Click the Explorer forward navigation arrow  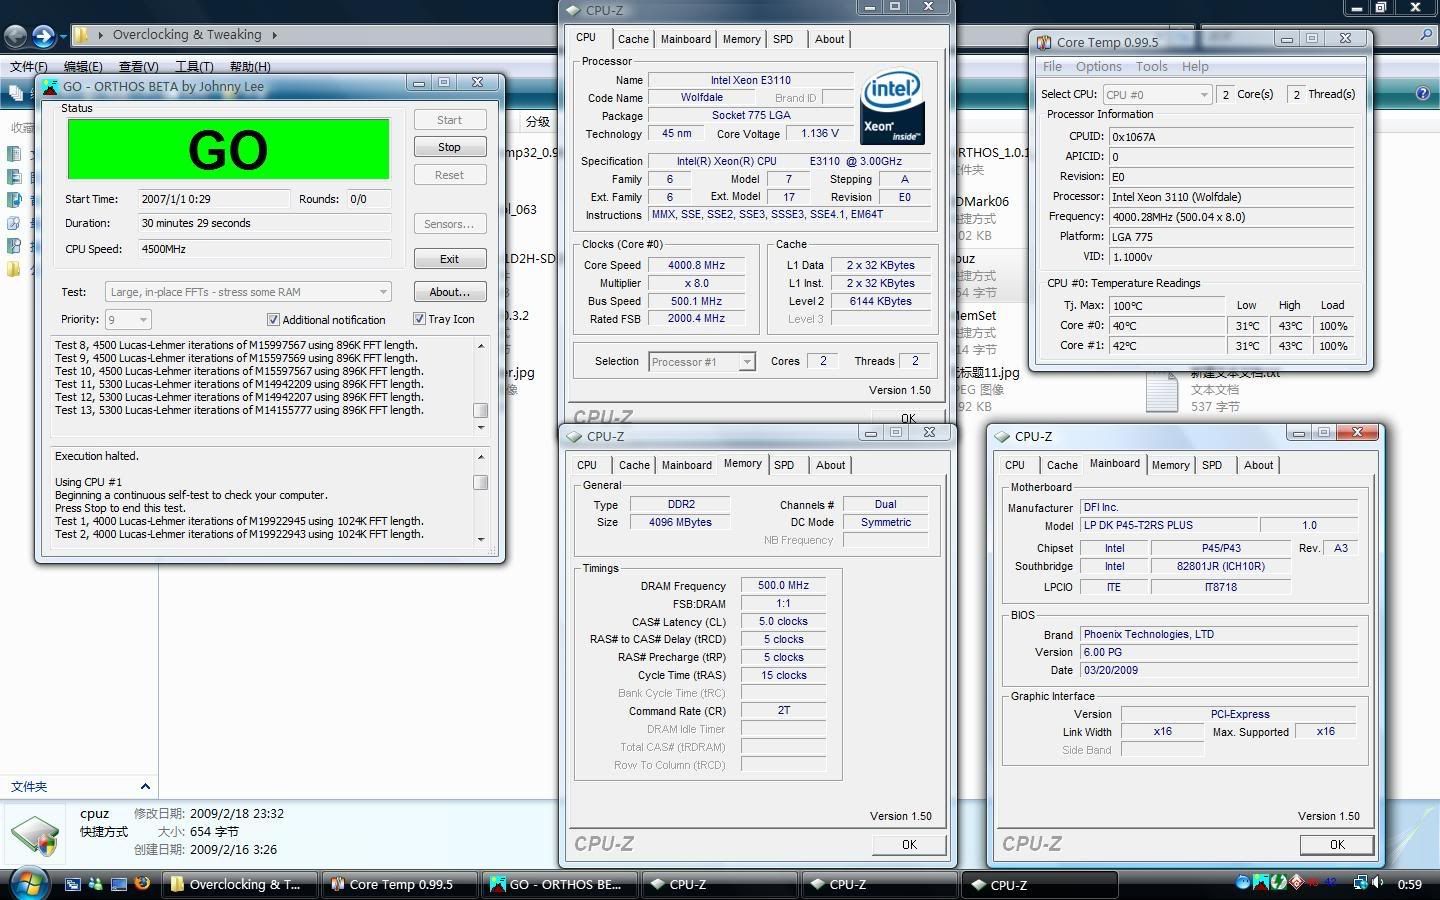coord(43,36)
